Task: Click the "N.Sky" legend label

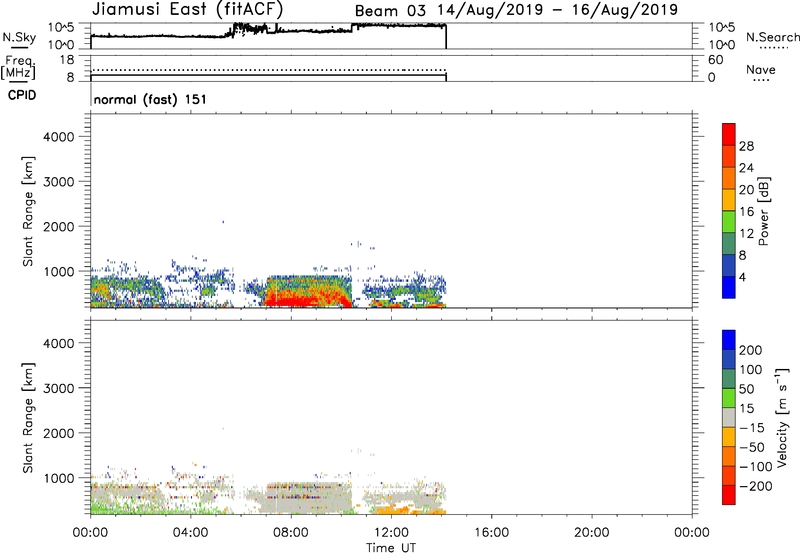Action: click(x=19, y=38)
